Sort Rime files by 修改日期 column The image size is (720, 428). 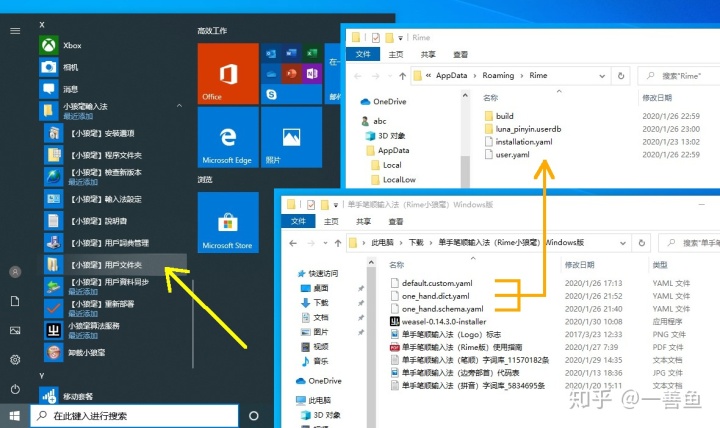point(657,97)
